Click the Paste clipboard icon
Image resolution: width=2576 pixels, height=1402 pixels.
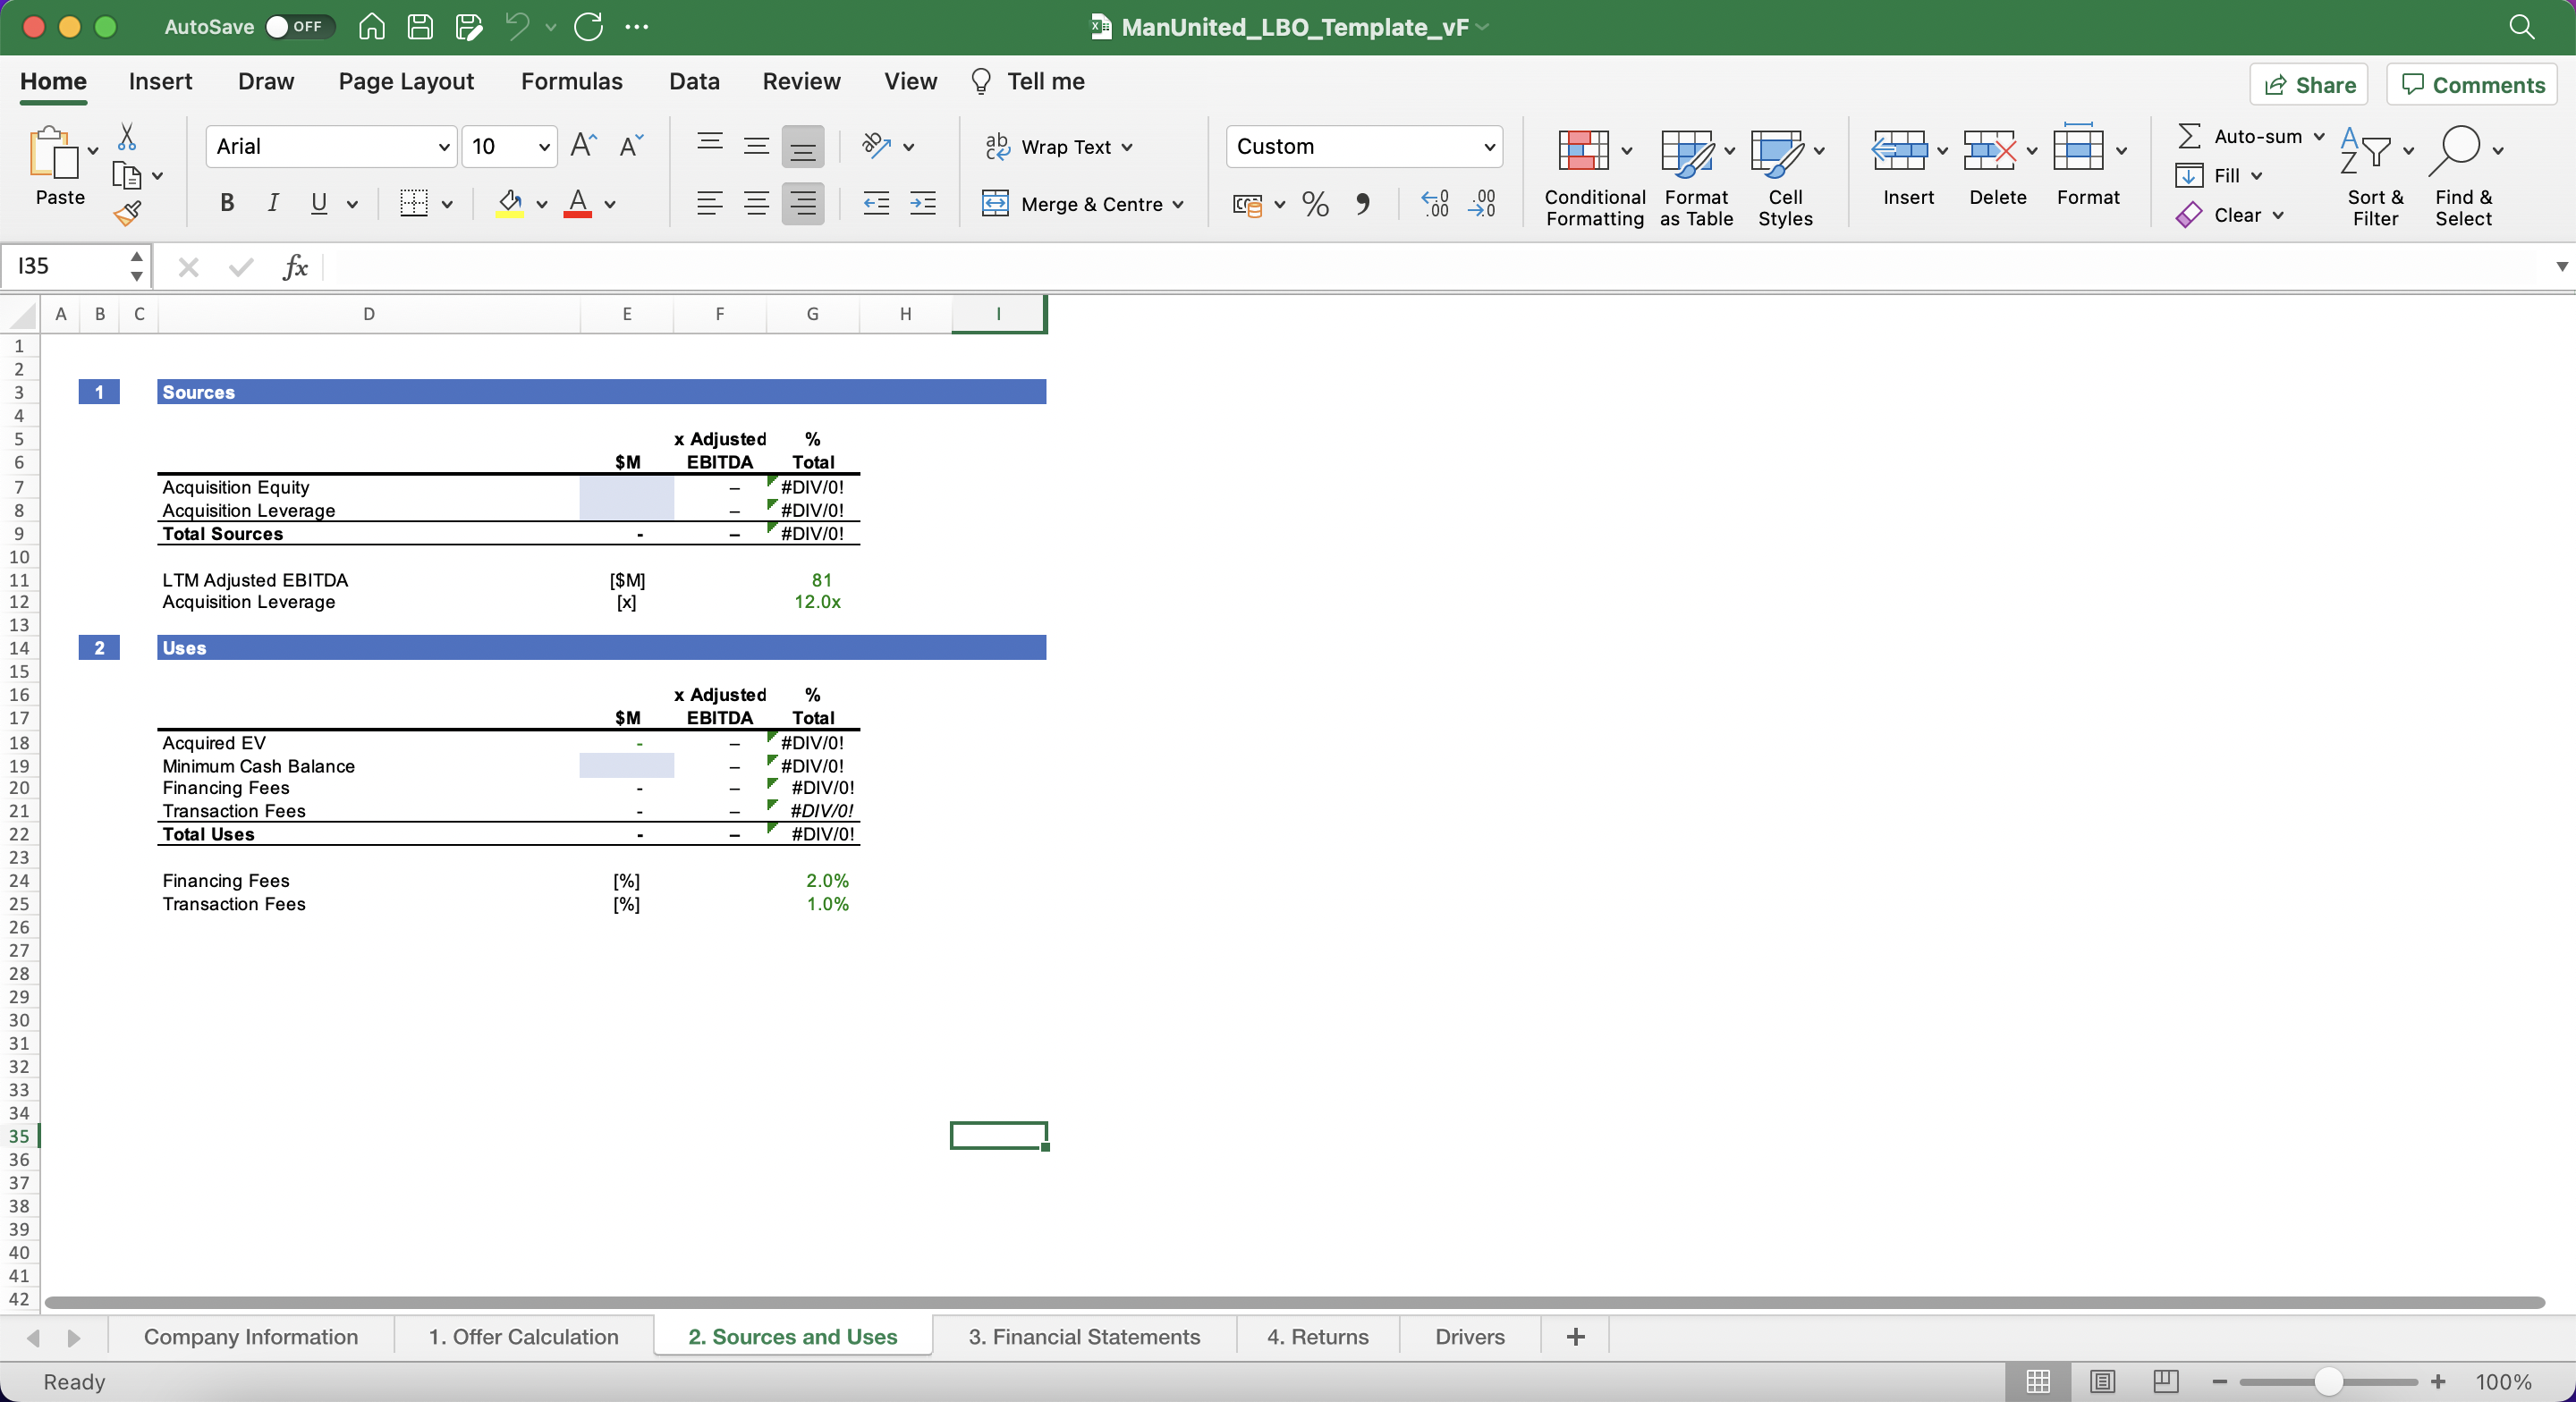pyautogui.click(x=54, y=152)
